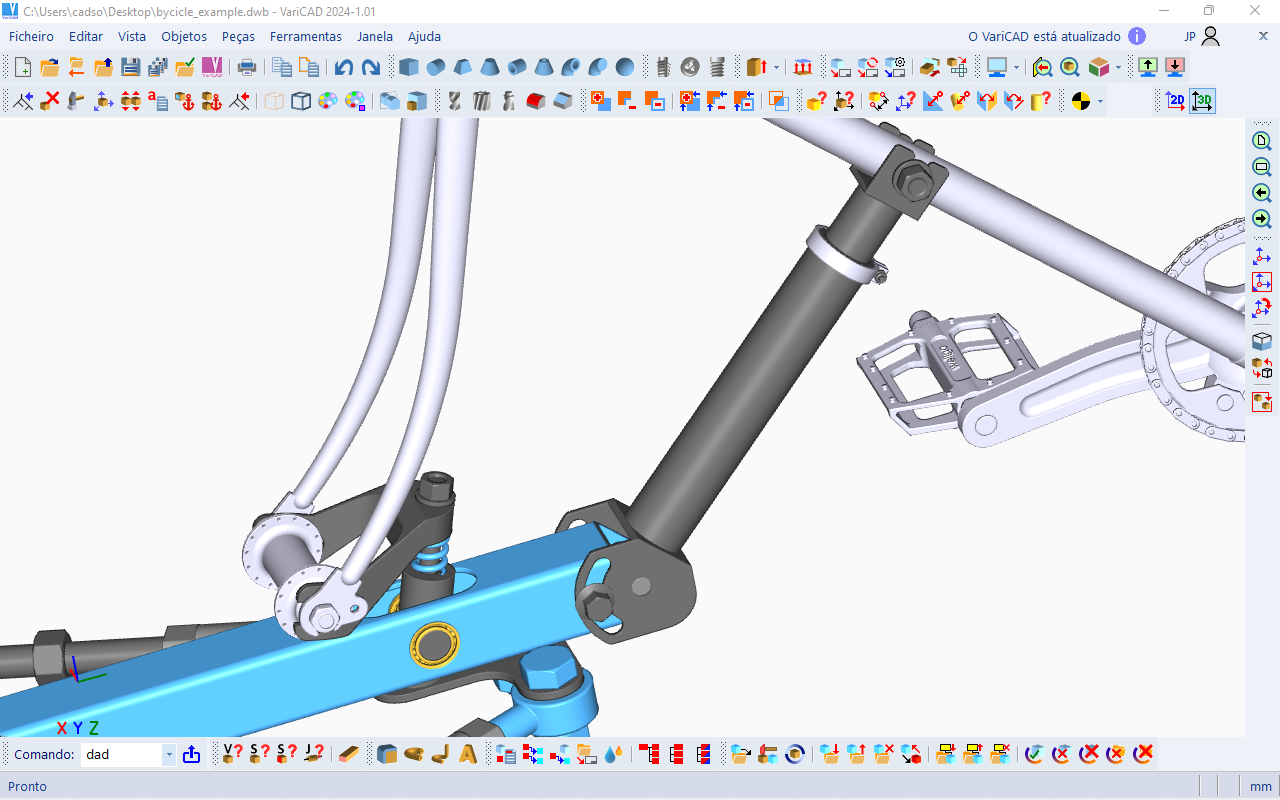Insert a sphere solid from toolbar
Image resolution: width=1280 pixels, height=800 pixels.
coord(625,67)
